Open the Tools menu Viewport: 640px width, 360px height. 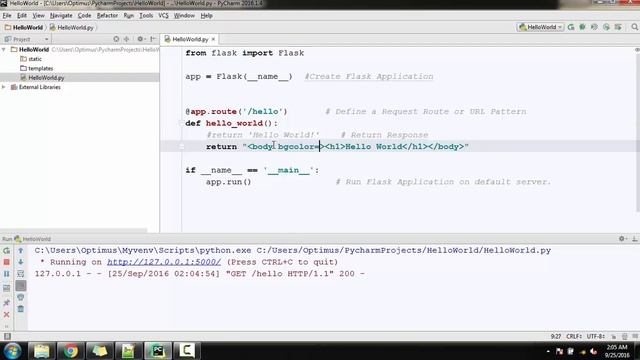pos(146,16)
